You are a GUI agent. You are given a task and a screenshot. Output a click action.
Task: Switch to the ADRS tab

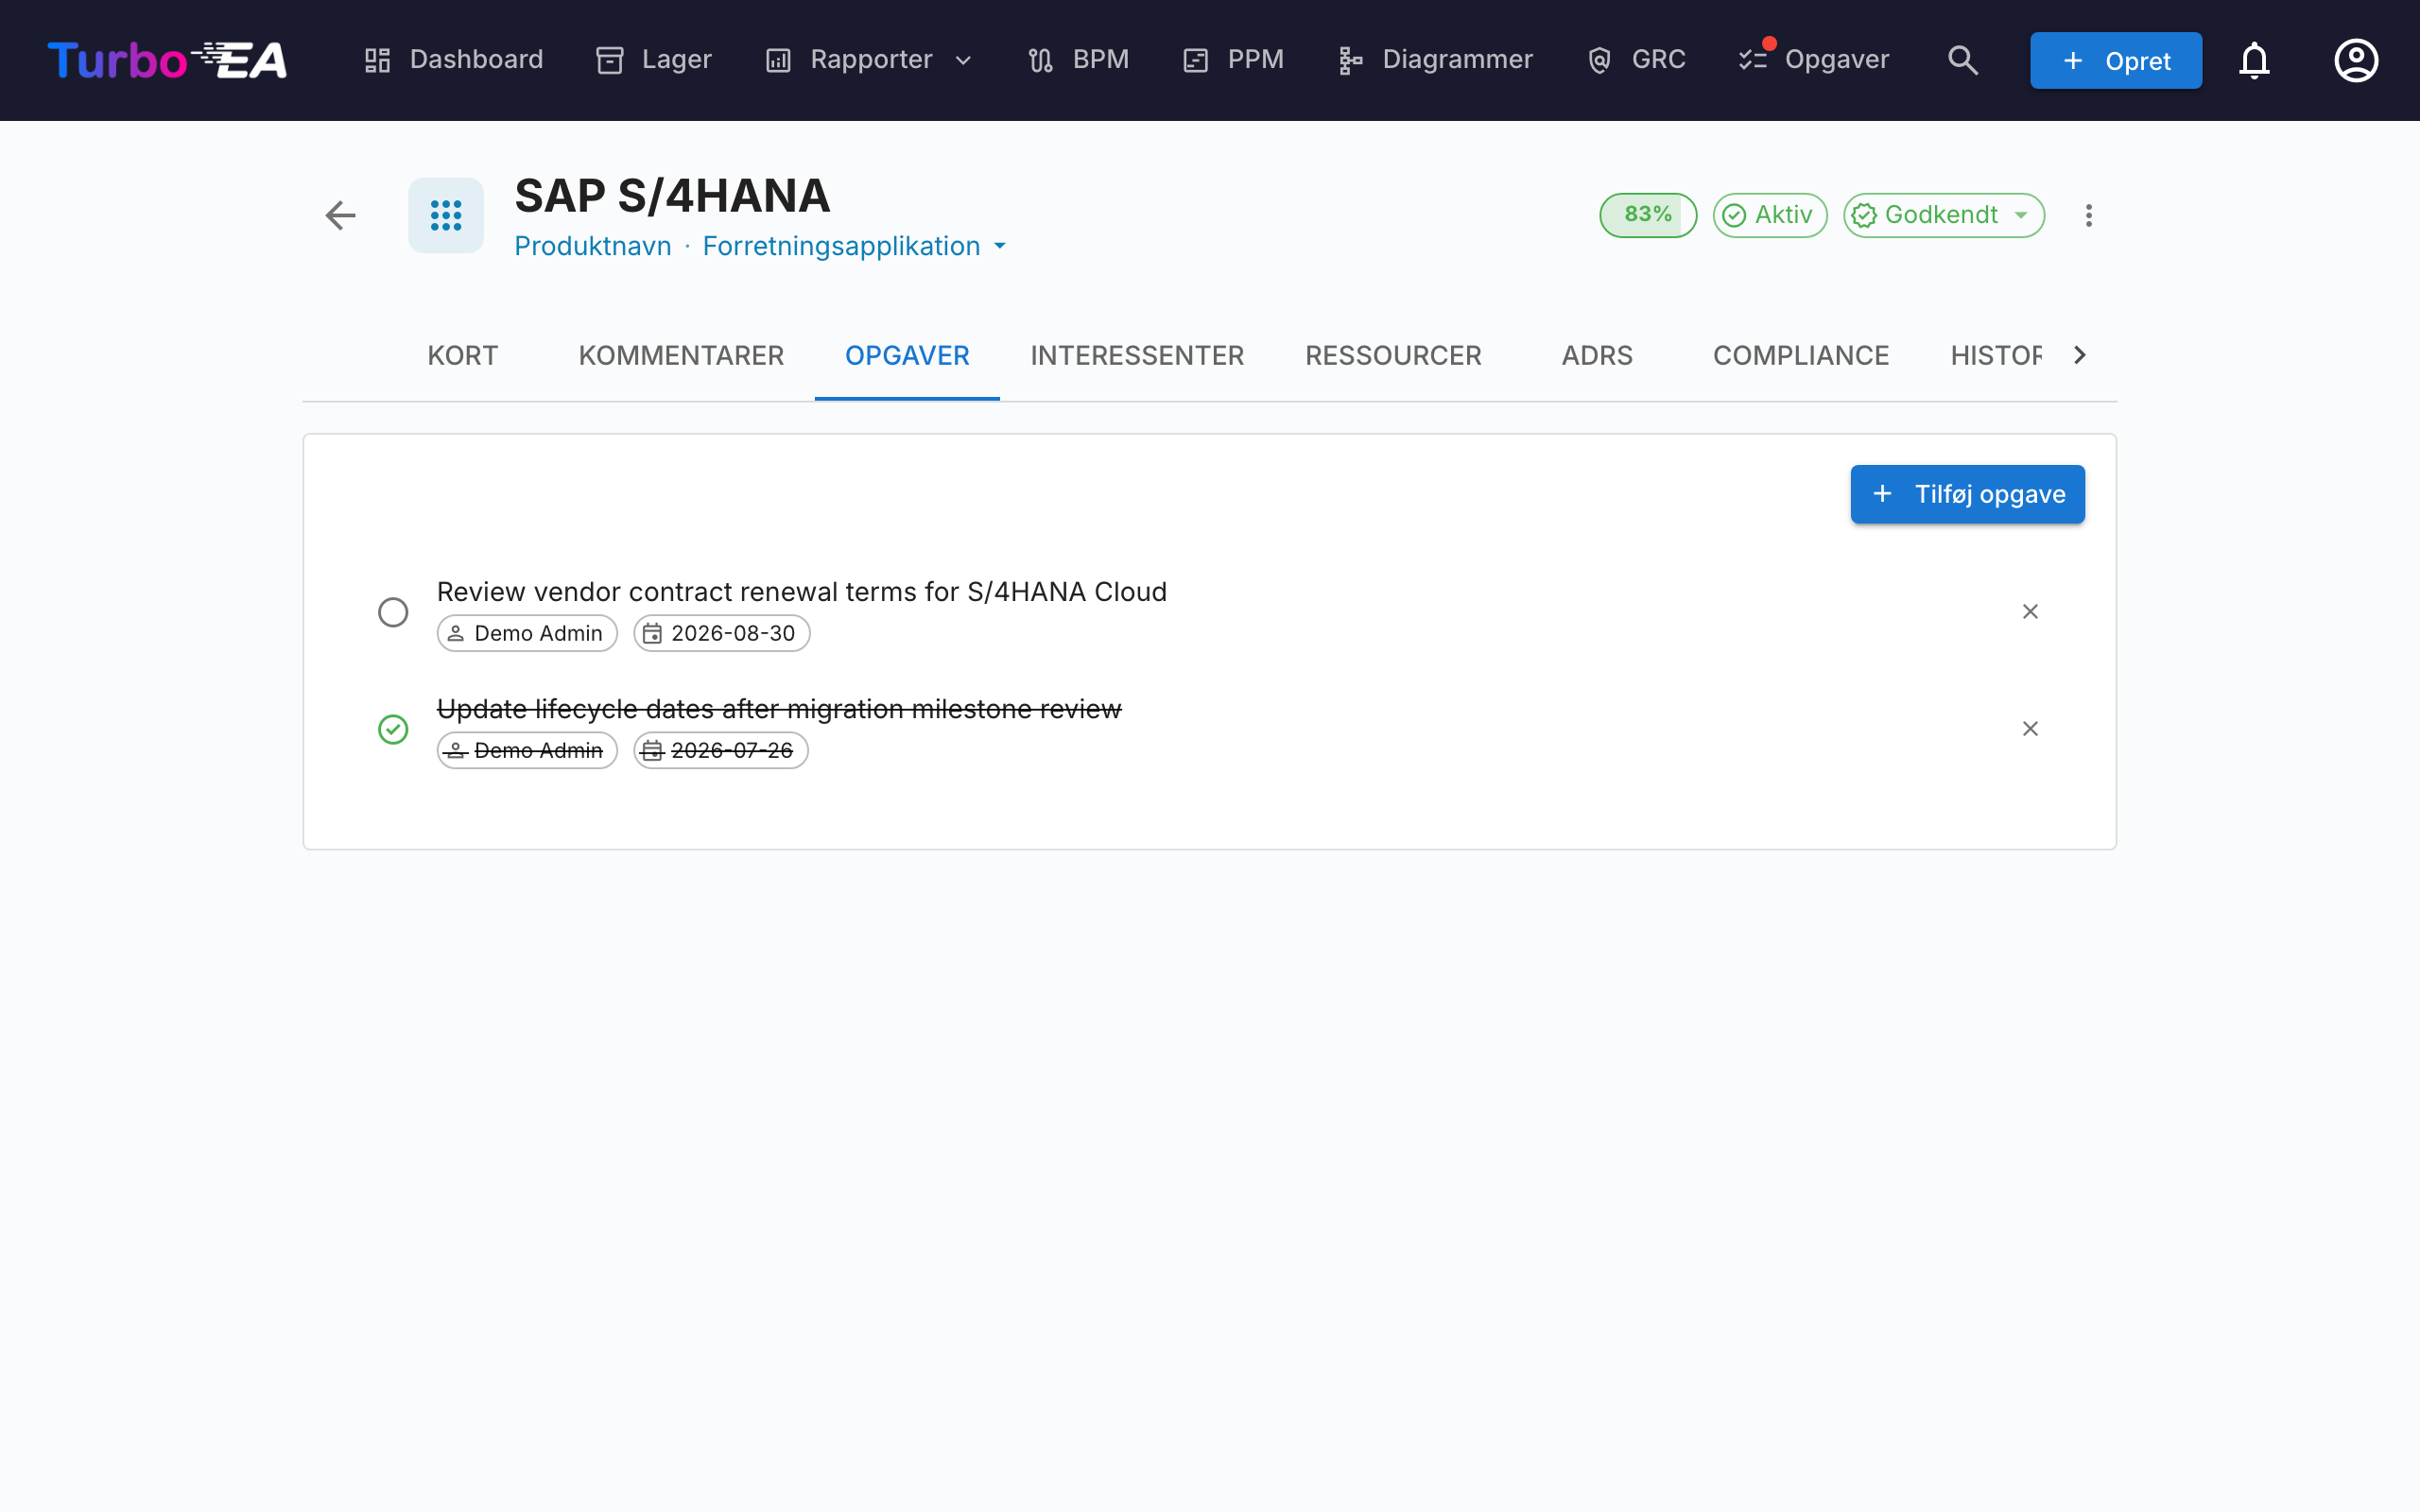pos(1597,355)
